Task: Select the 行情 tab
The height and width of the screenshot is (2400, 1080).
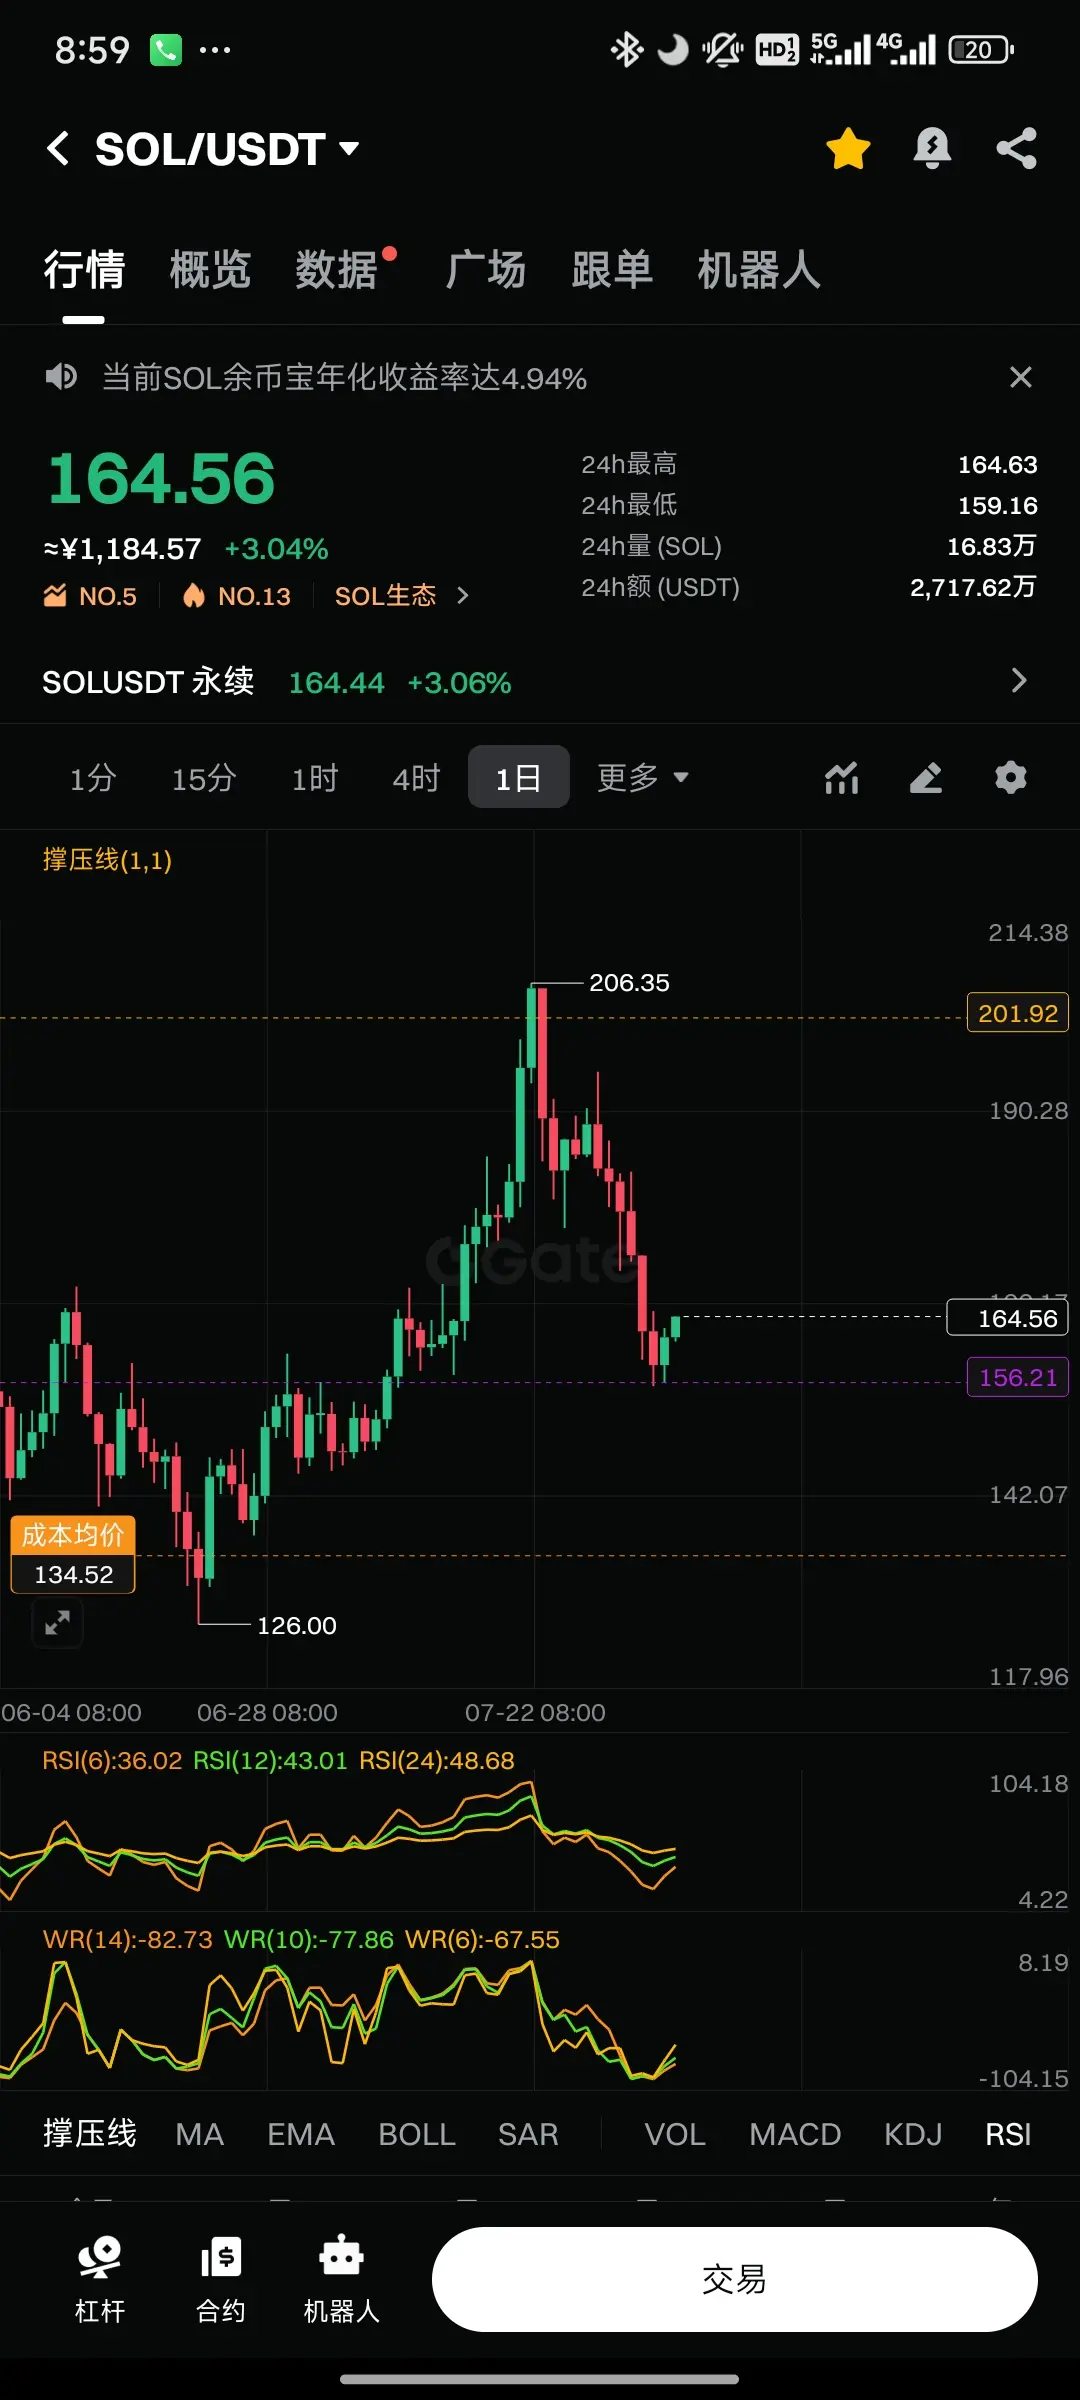Action: [84, 270]
